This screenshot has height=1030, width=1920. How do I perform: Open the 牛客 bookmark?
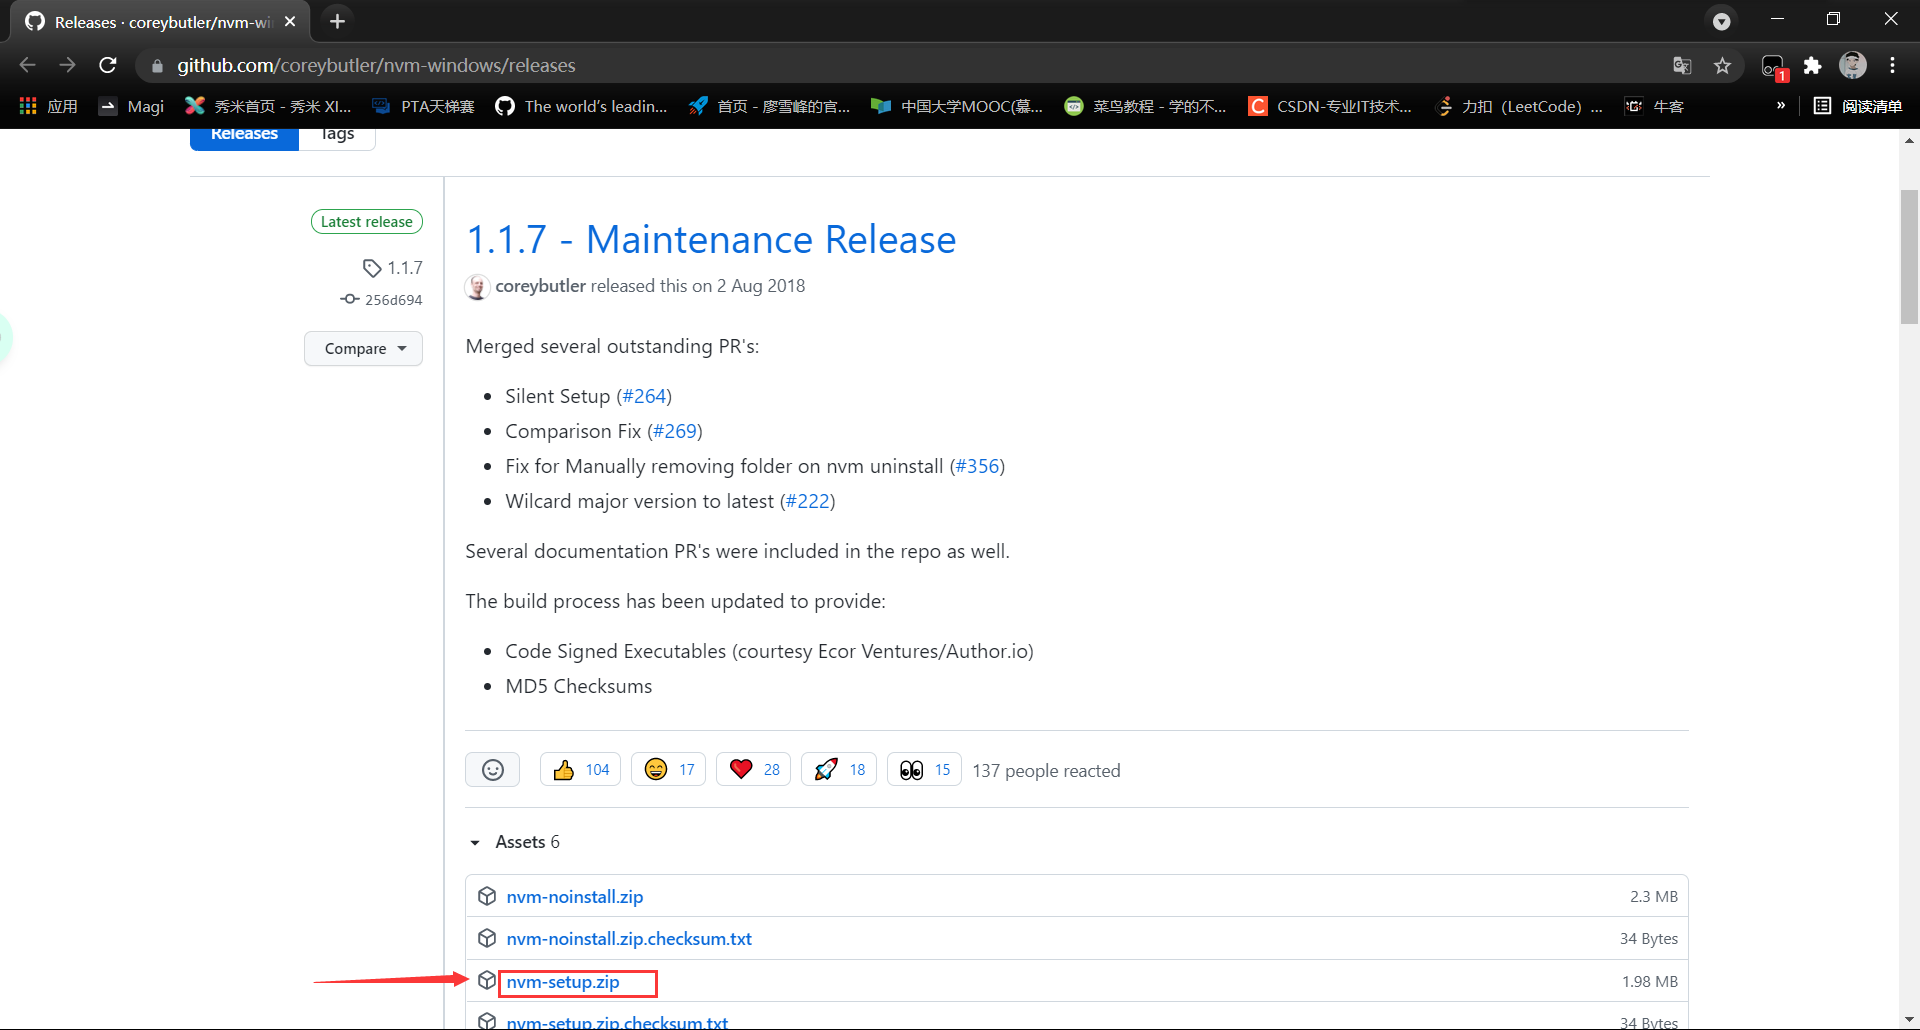click(1655, 106)
